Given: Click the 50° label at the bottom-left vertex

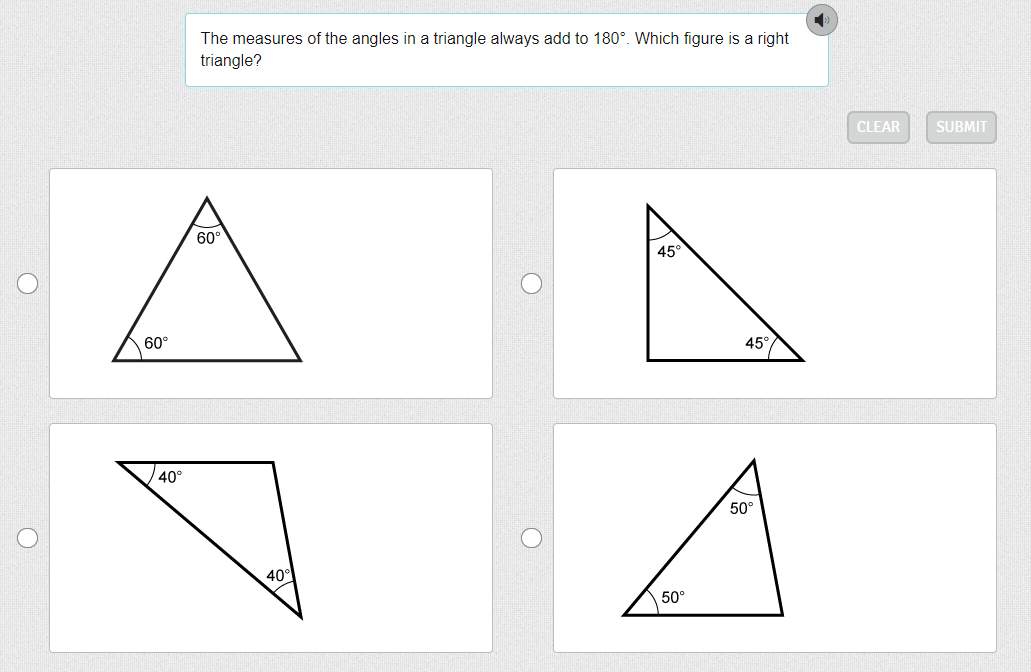Looking at the screenshot, I should tap(673, 598).
